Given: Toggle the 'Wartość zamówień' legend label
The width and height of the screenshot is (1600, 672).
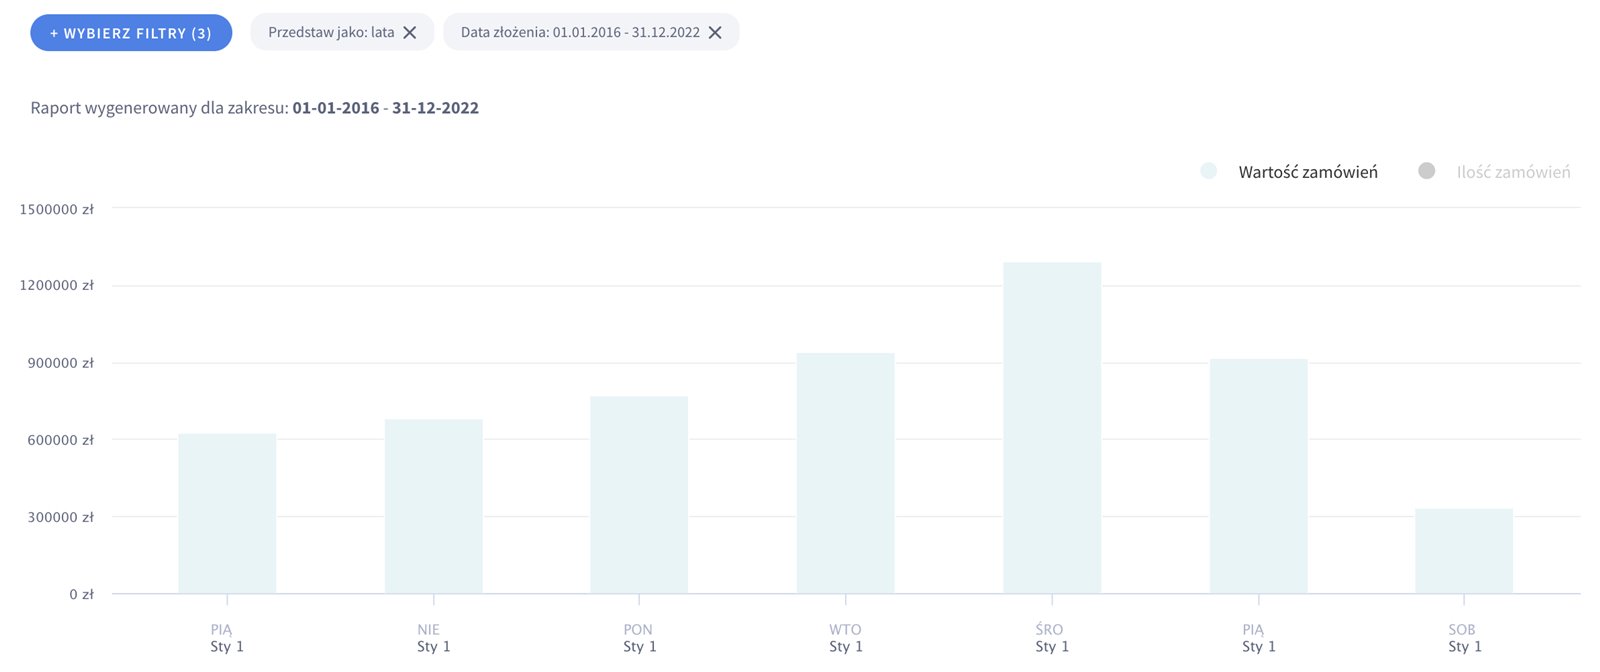Looking at the screenshot, I should pos(1307,172).
